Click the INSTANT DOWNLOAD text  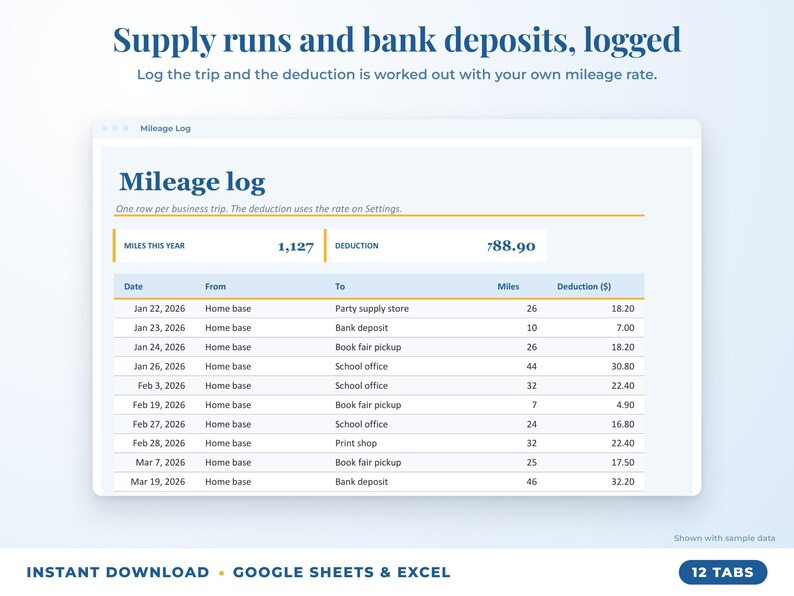coord(117,572)
